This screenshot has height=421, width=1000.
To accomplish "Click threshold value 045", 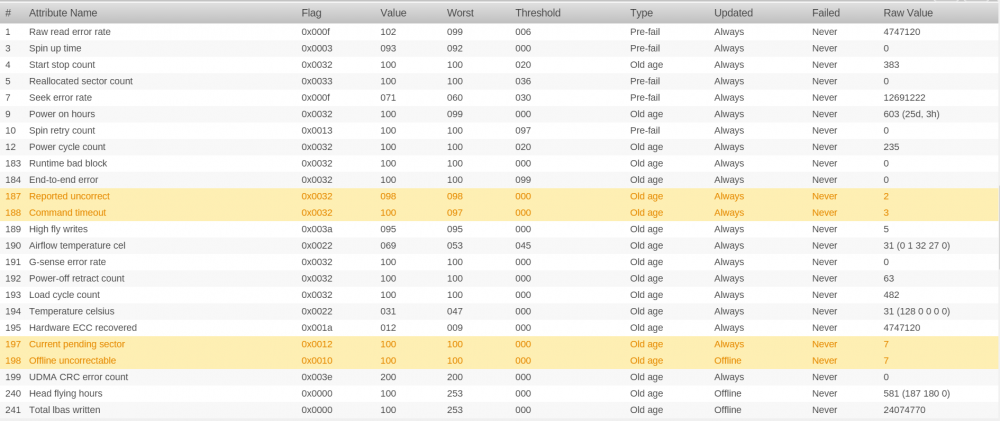I will [x=523, y=246].
